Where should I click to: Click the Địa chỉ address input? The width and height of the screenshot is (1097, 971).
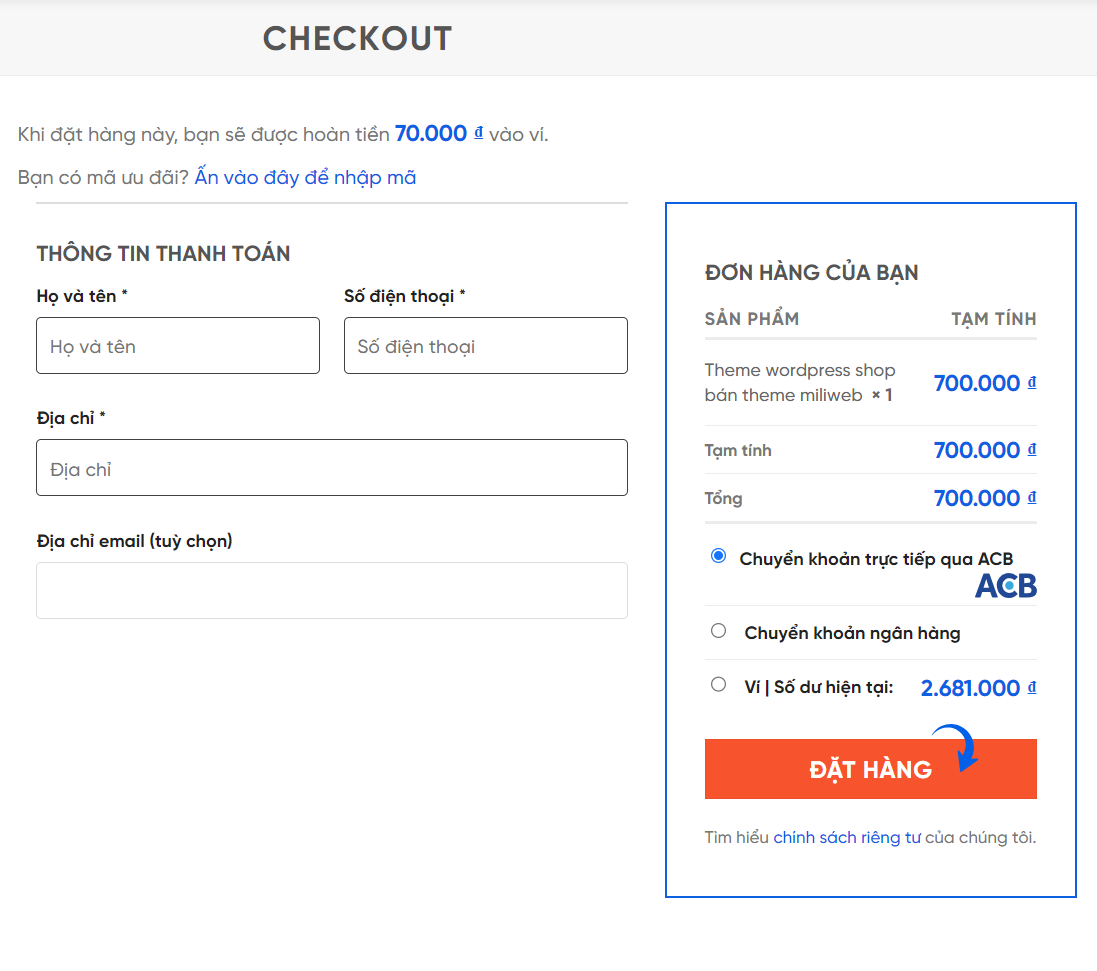331,468
